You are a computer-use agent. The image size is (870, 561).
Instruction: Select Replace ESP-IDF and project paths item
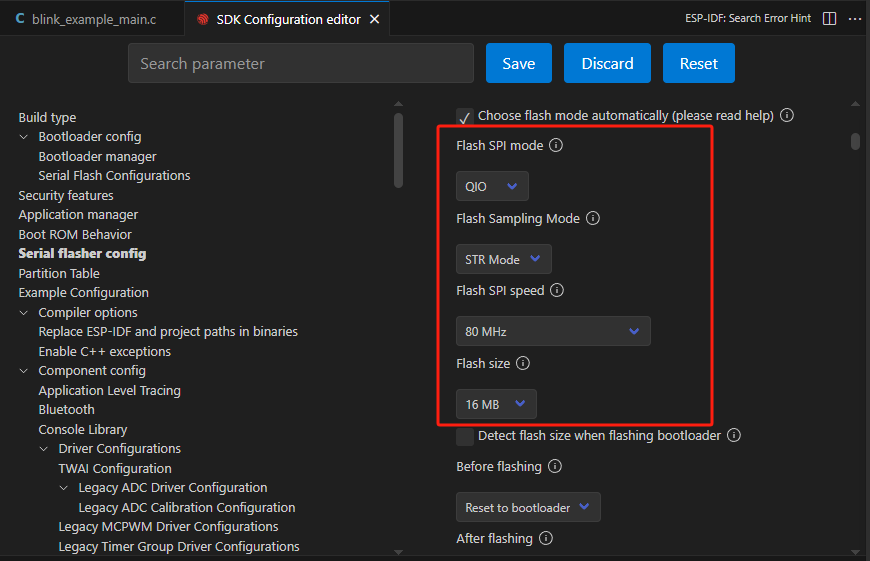(x=168, y=332)
